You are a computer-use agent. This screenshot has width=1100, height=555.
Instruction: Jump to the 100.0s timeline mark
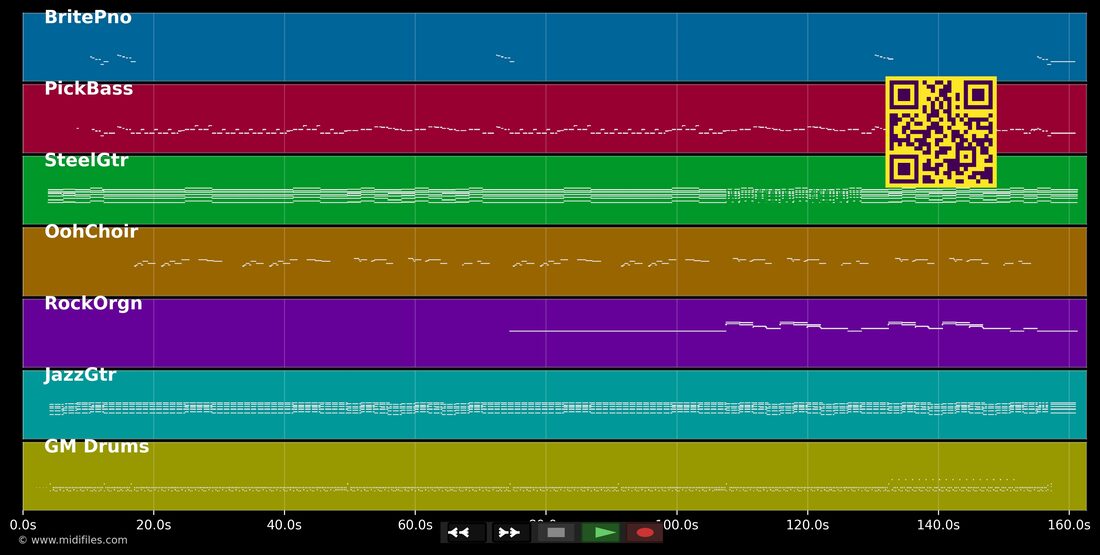point(676,525)
